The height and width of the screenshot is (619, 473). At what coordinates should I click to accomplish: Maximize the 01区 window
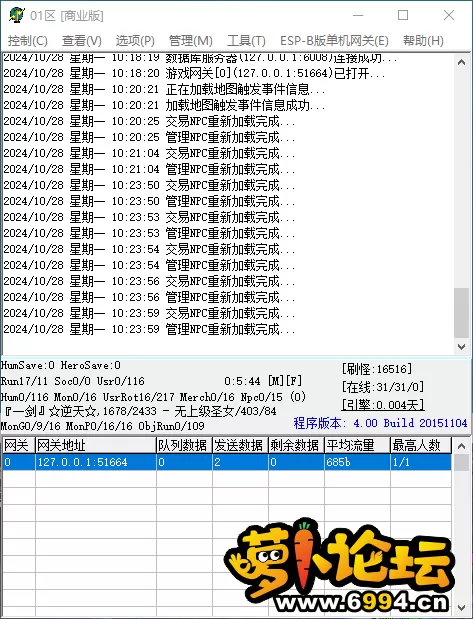403,15
